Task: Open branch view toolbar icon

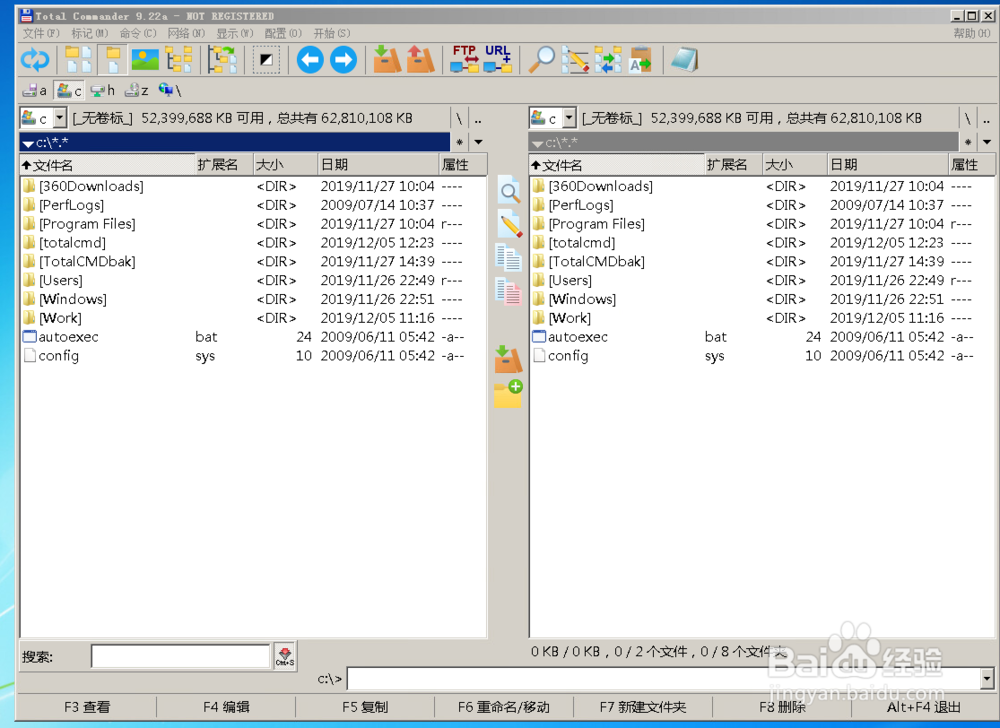Action: point(223,60)
